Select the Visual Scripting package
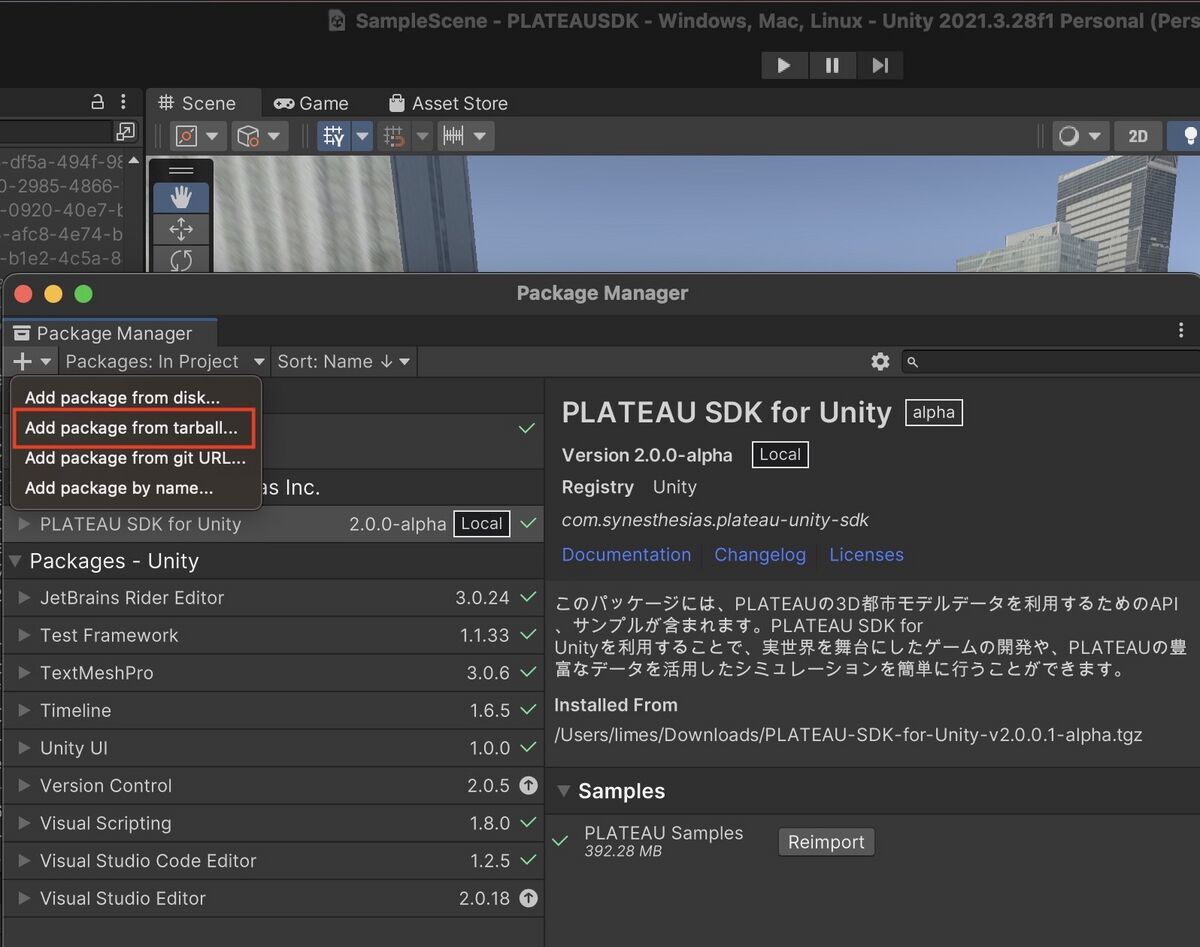 272,823
